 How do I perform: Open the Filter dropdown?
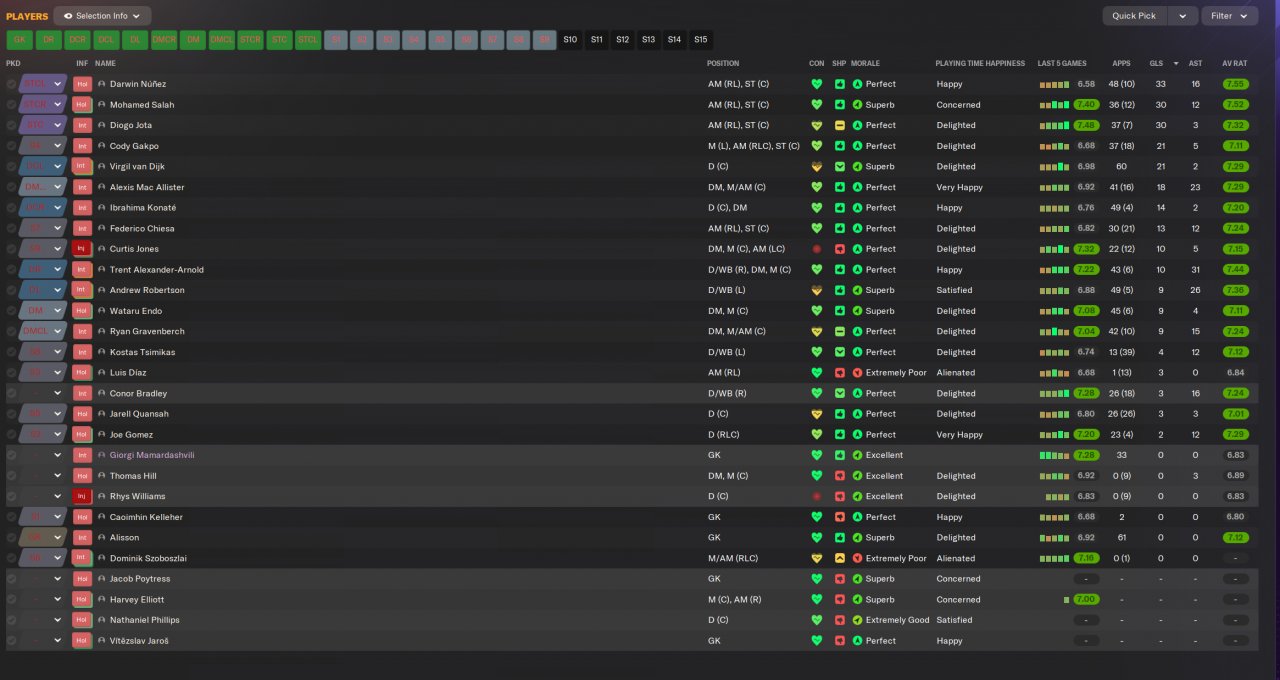coord(1230,16)
